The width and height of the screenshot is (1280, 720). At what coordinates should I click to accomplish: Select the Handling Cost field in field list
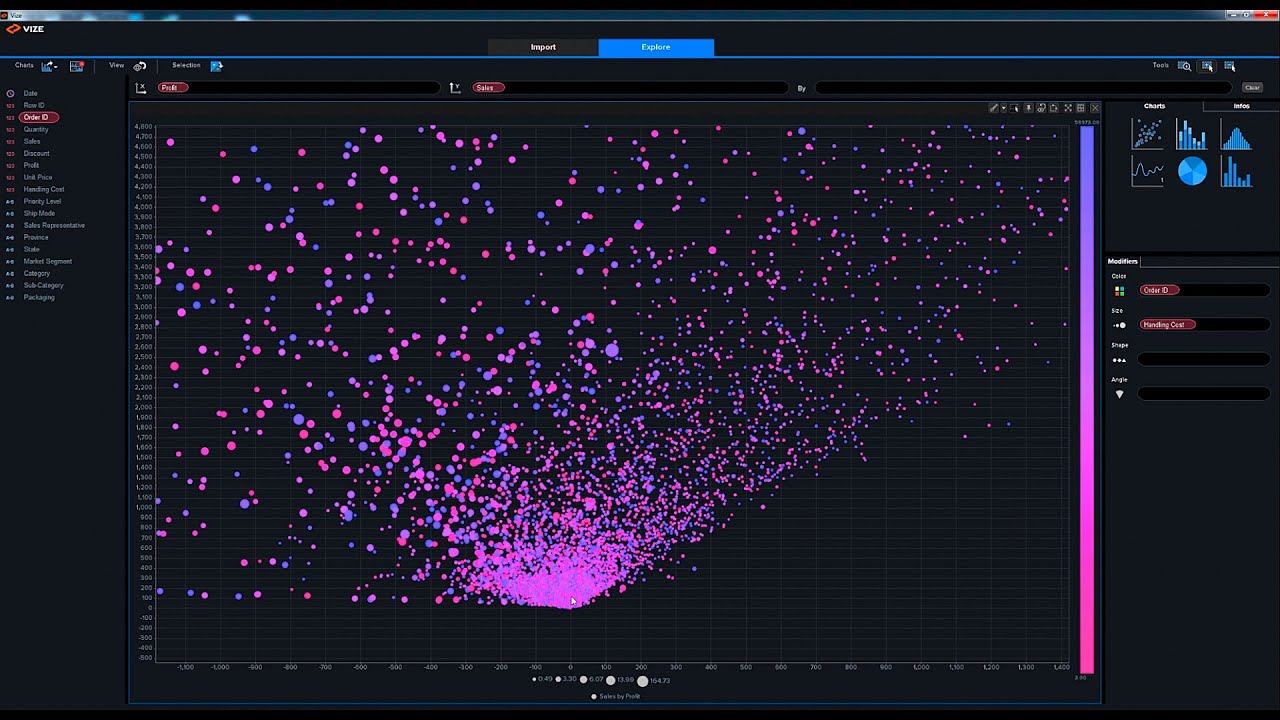click(43, 190)
